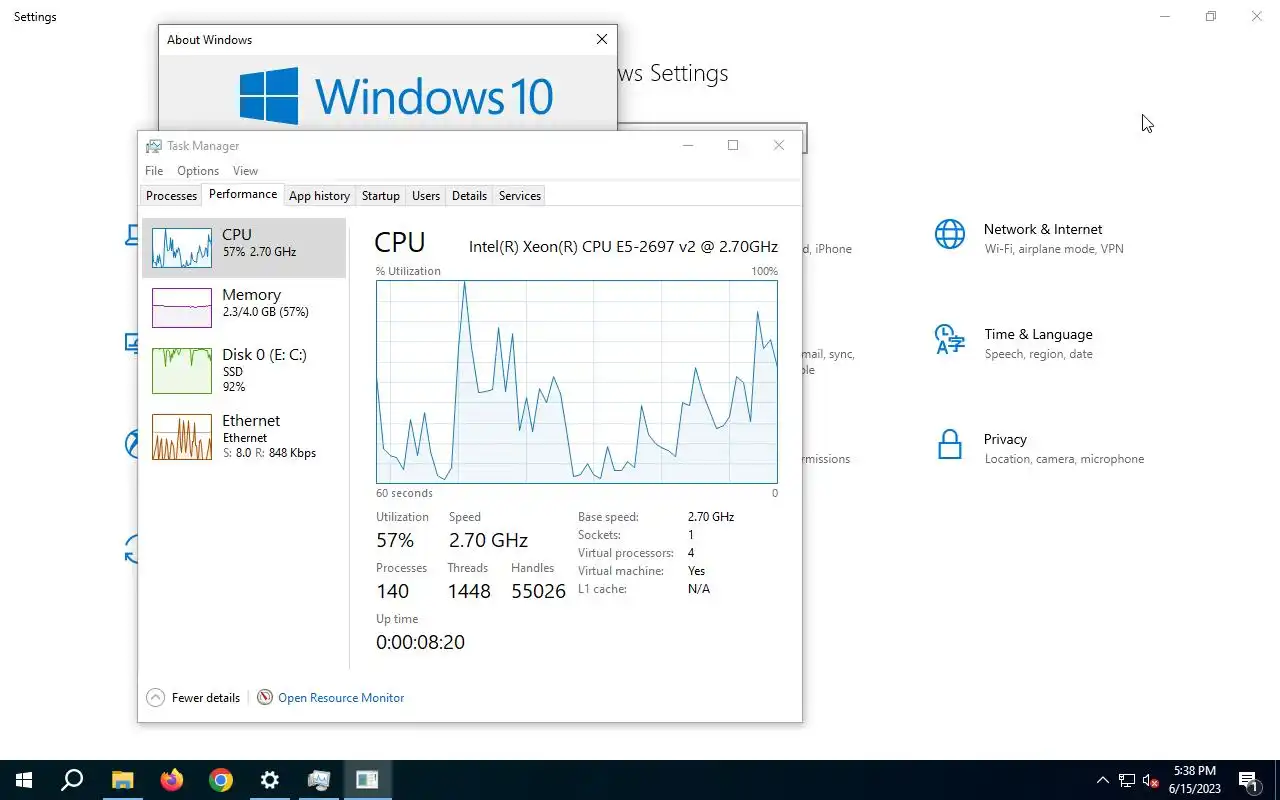This screenshot has height=800, width=1280.
Task: Switch to the Processes tab
Action: tap(171, 196)
